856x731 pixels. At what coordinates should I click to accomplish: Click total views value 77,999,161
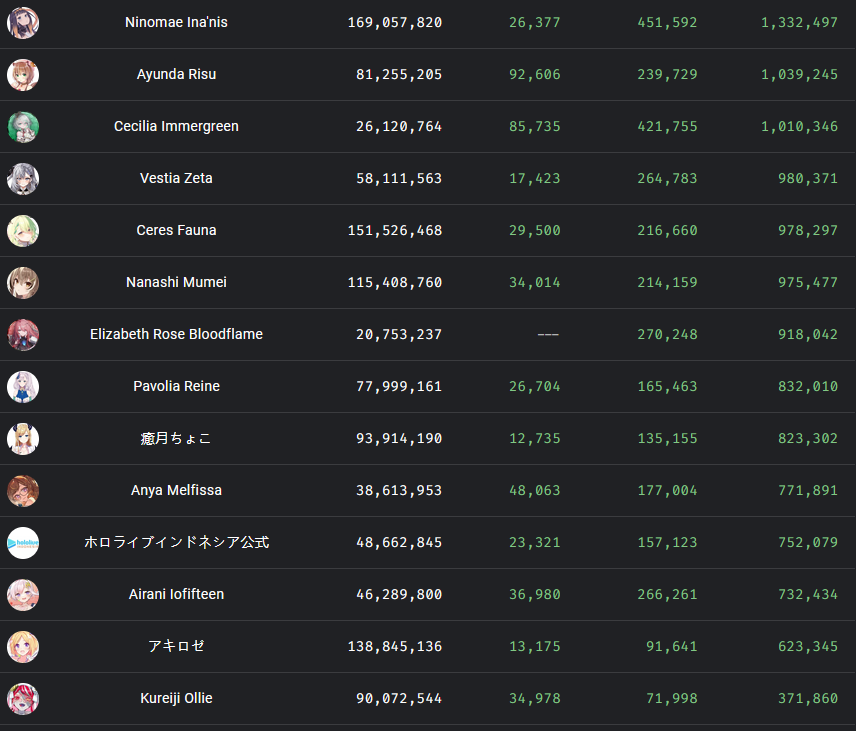399,387
